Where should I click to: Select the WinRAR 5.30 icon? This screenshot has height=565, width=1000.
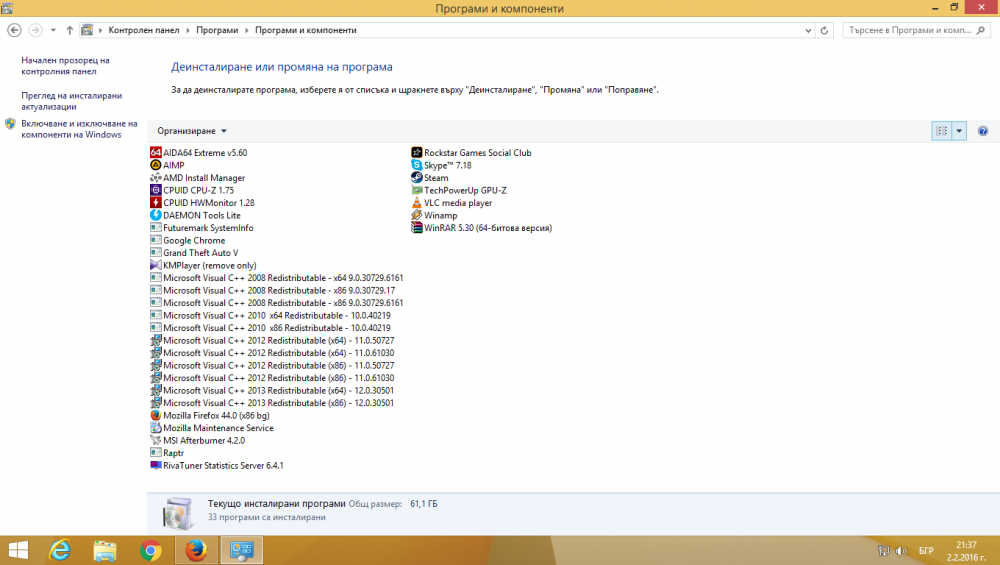[416, 228]
